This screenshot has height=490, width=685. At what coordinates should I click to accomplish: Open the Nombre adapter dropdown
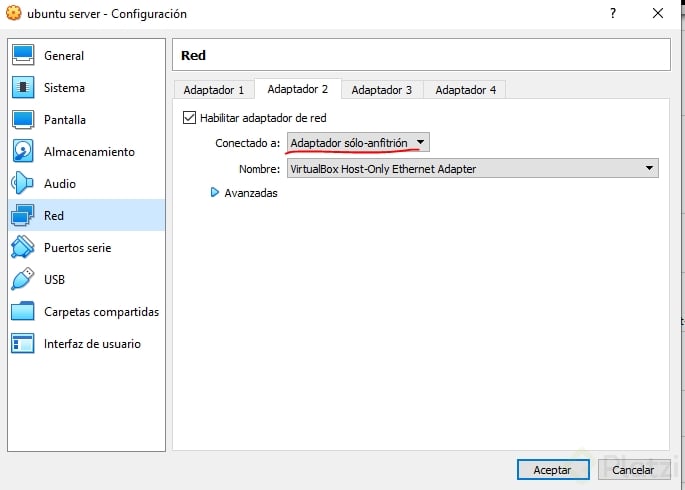point(472,169)
